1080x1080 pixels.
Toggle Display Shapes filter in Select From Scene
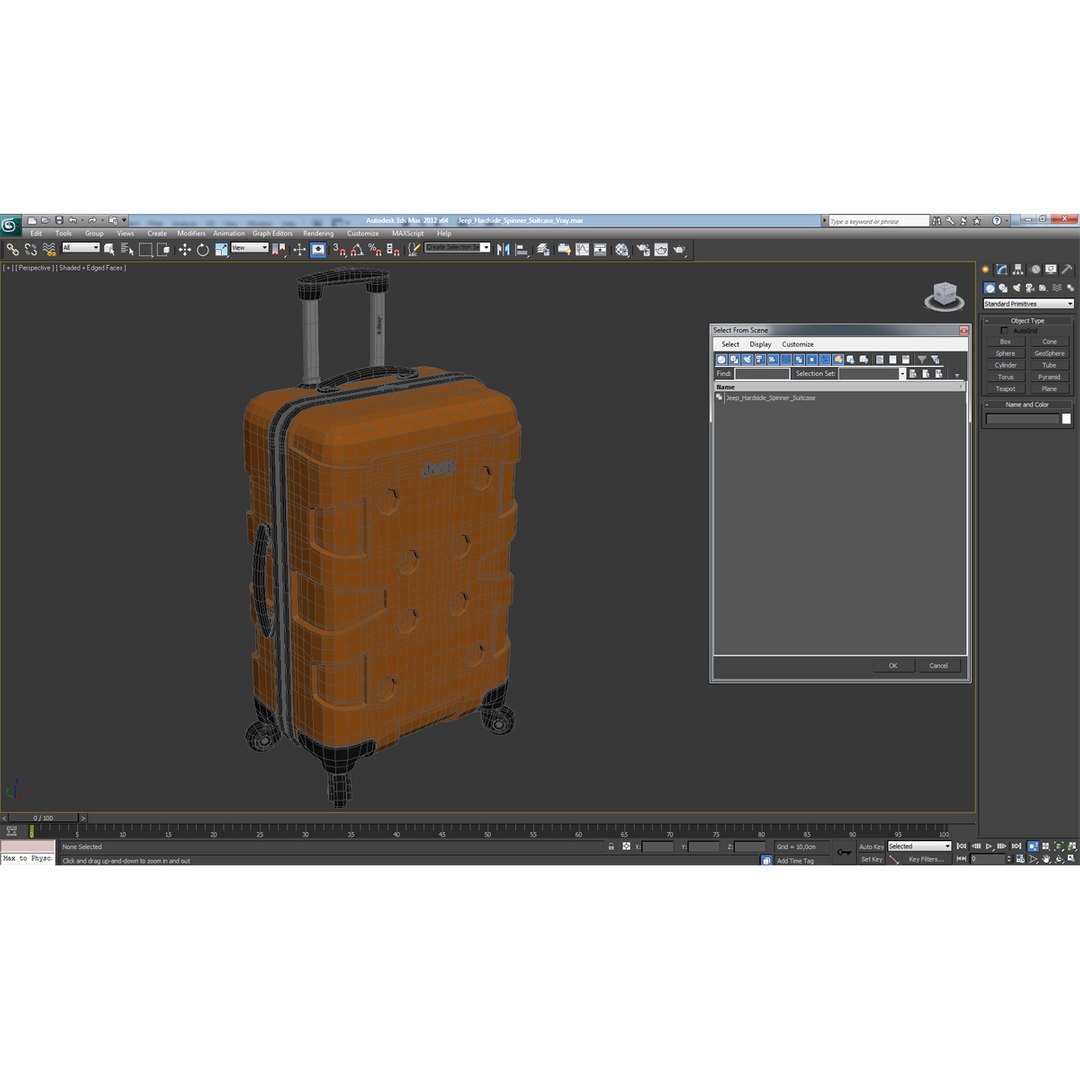point(734,360)
